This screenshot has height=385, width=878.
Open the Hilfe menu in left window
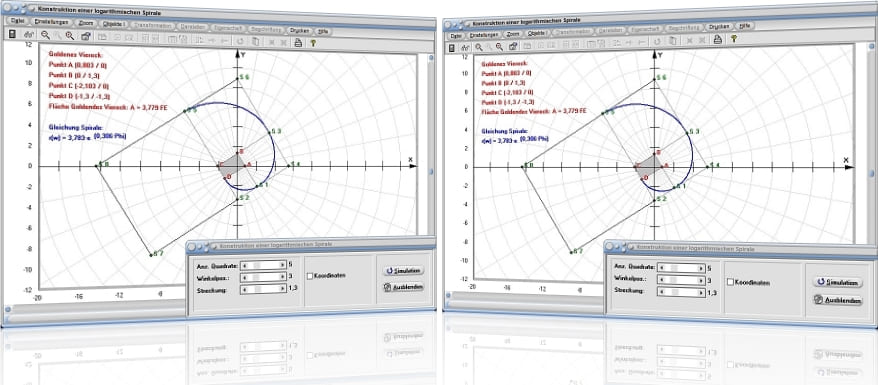pyautogui.click(x=324, y=31)
